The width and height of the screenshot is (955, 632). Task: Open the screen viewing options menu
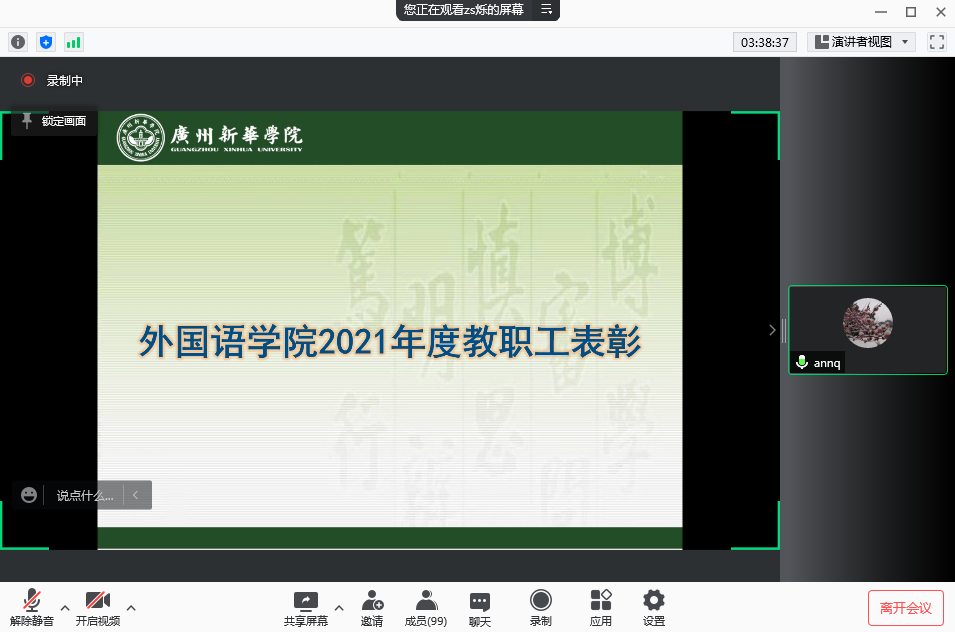(x=547, y=9)
